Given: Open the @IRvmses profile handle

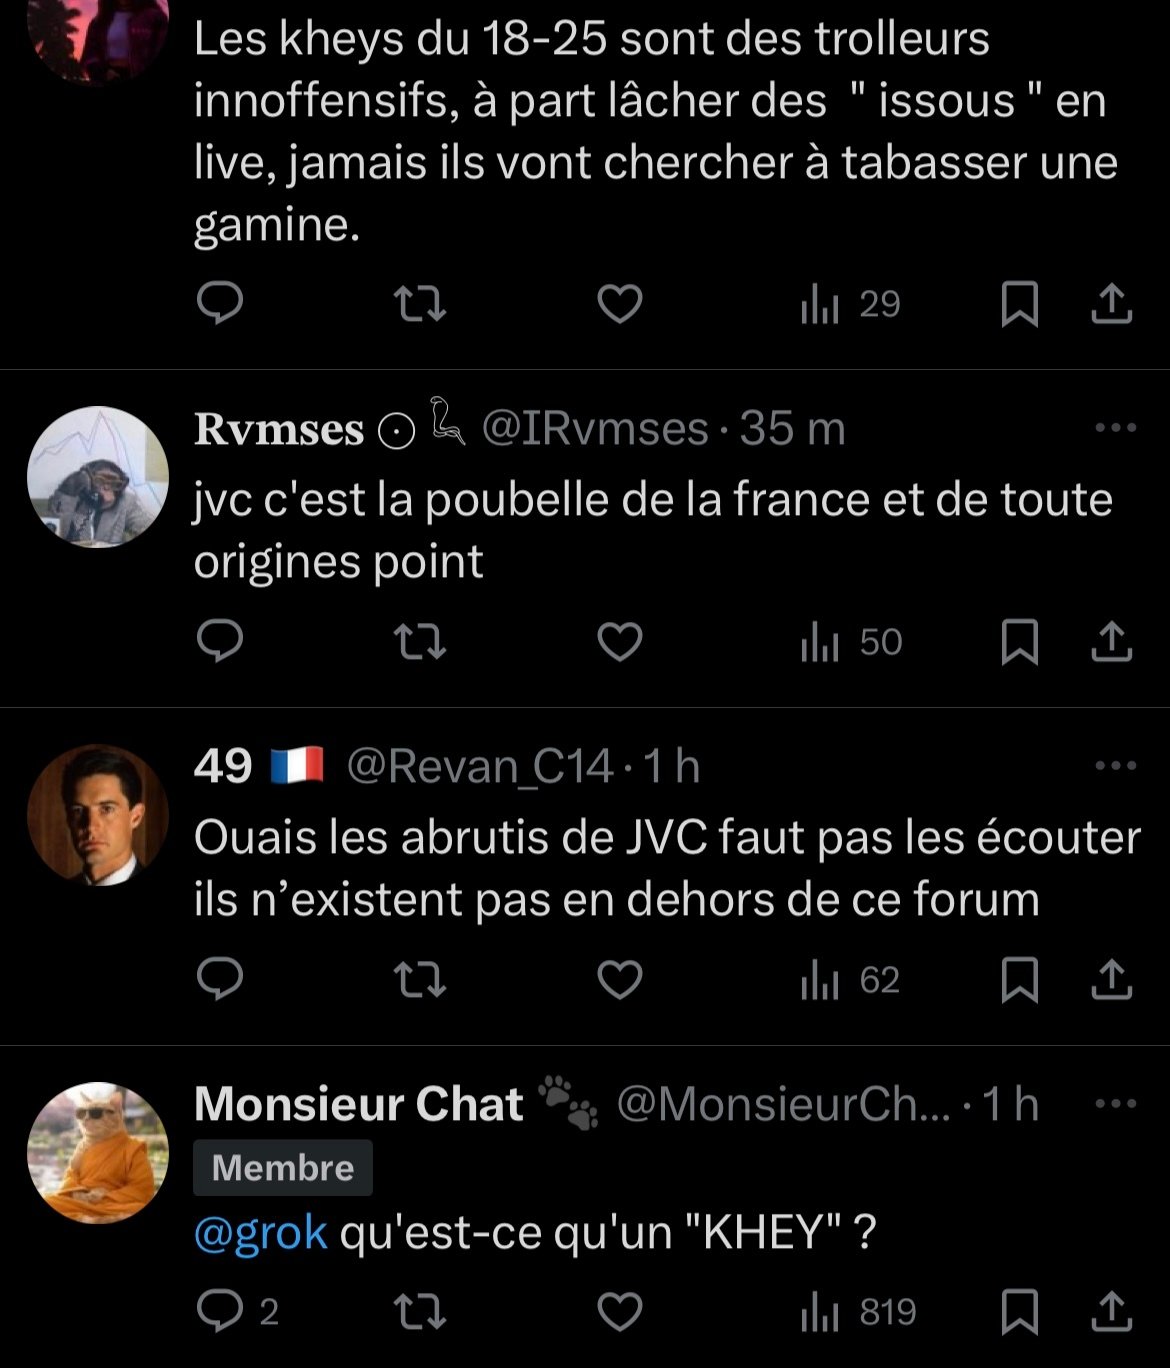Looking at the screenshot, I should click(594, 429).
